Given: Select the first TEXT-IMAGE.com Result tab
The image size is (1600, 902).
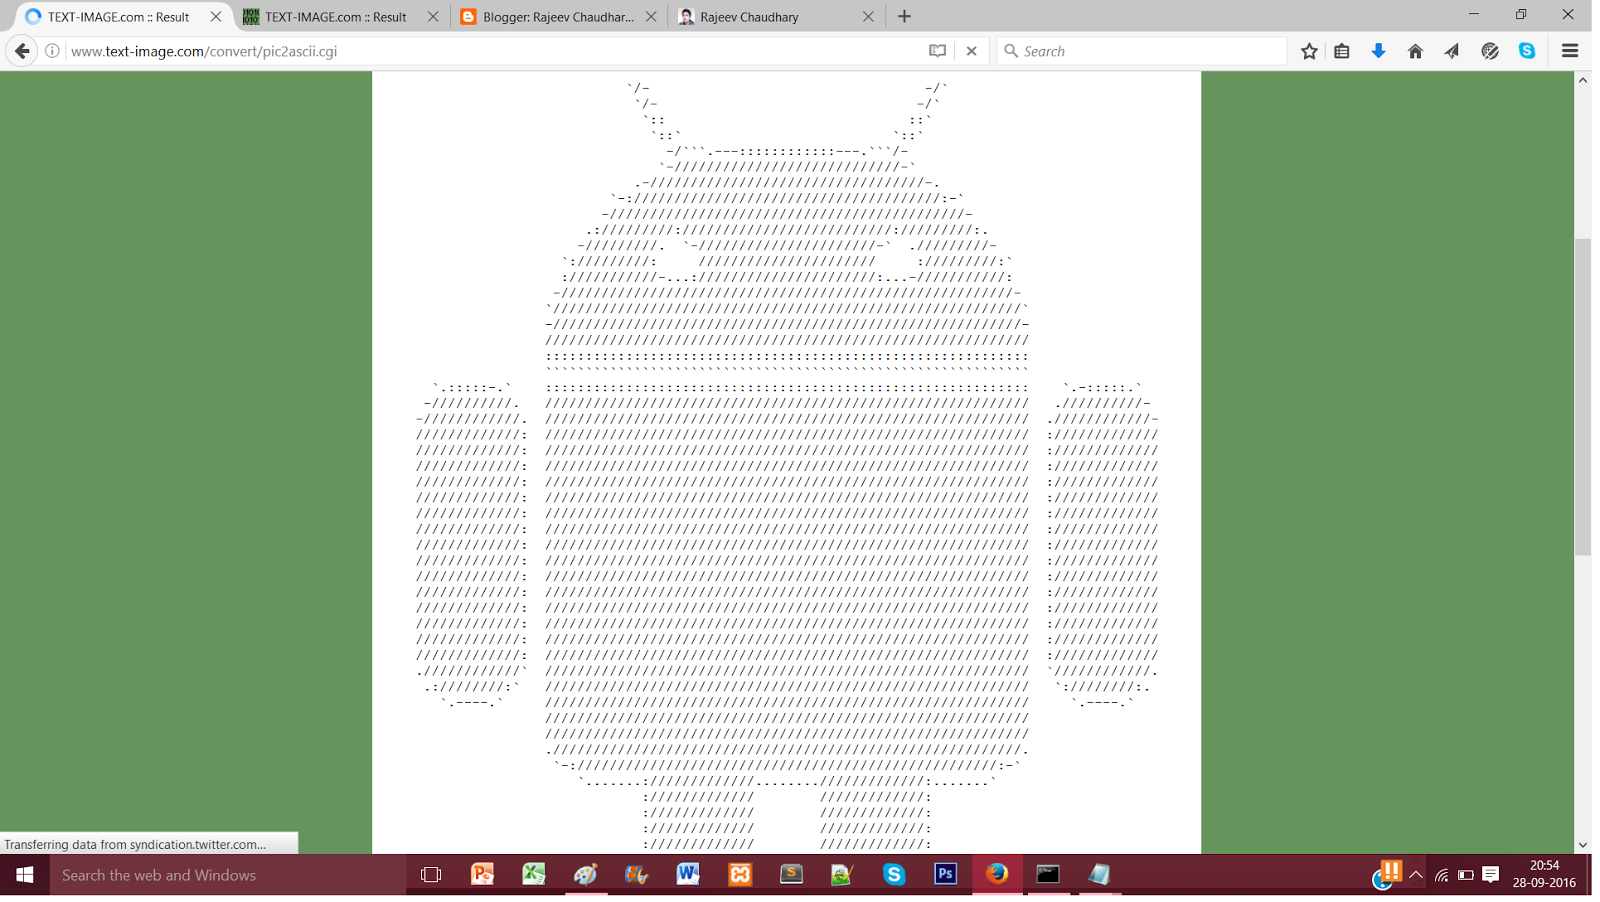Looking at the screenshot, I should coord(119,17).
